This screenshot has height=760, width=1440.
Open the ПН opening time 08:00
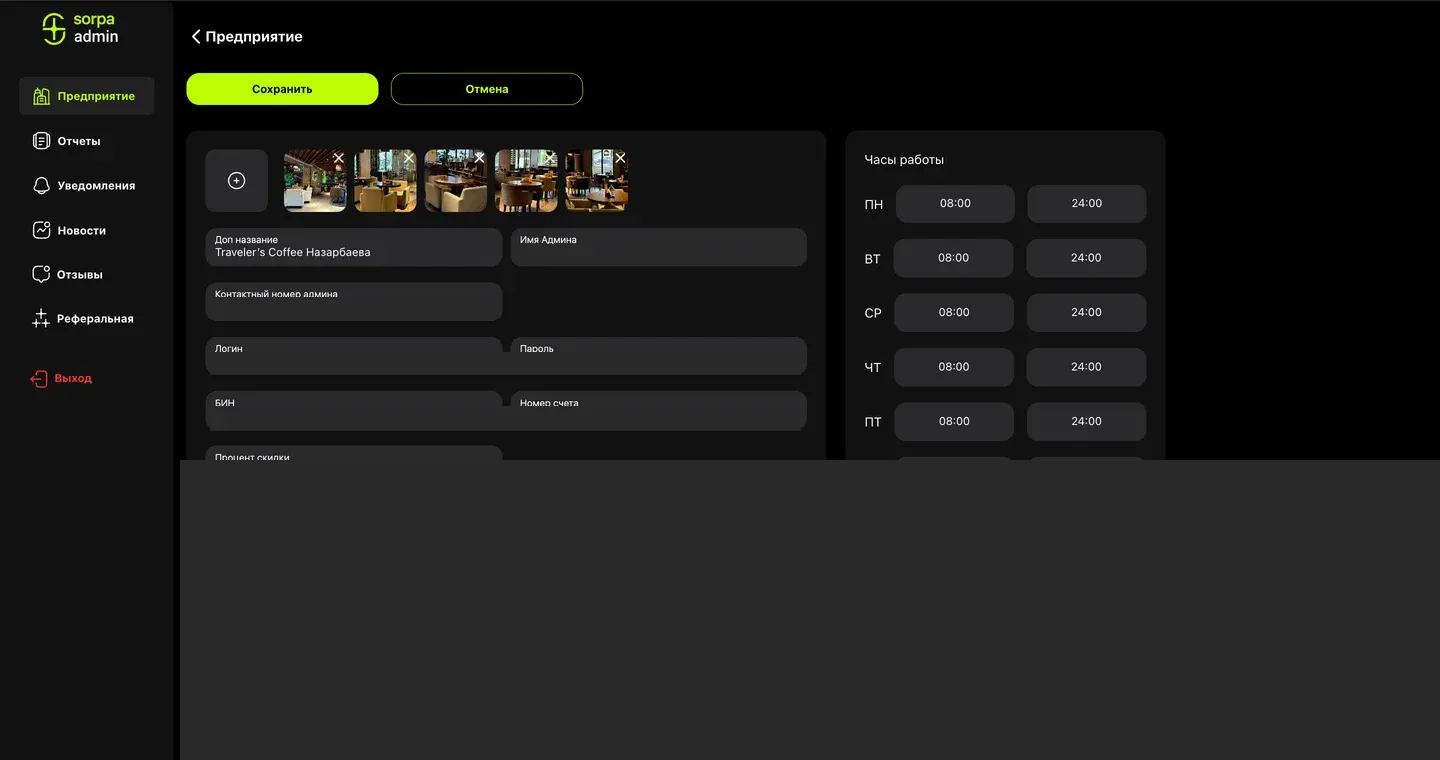click(955, 204)
